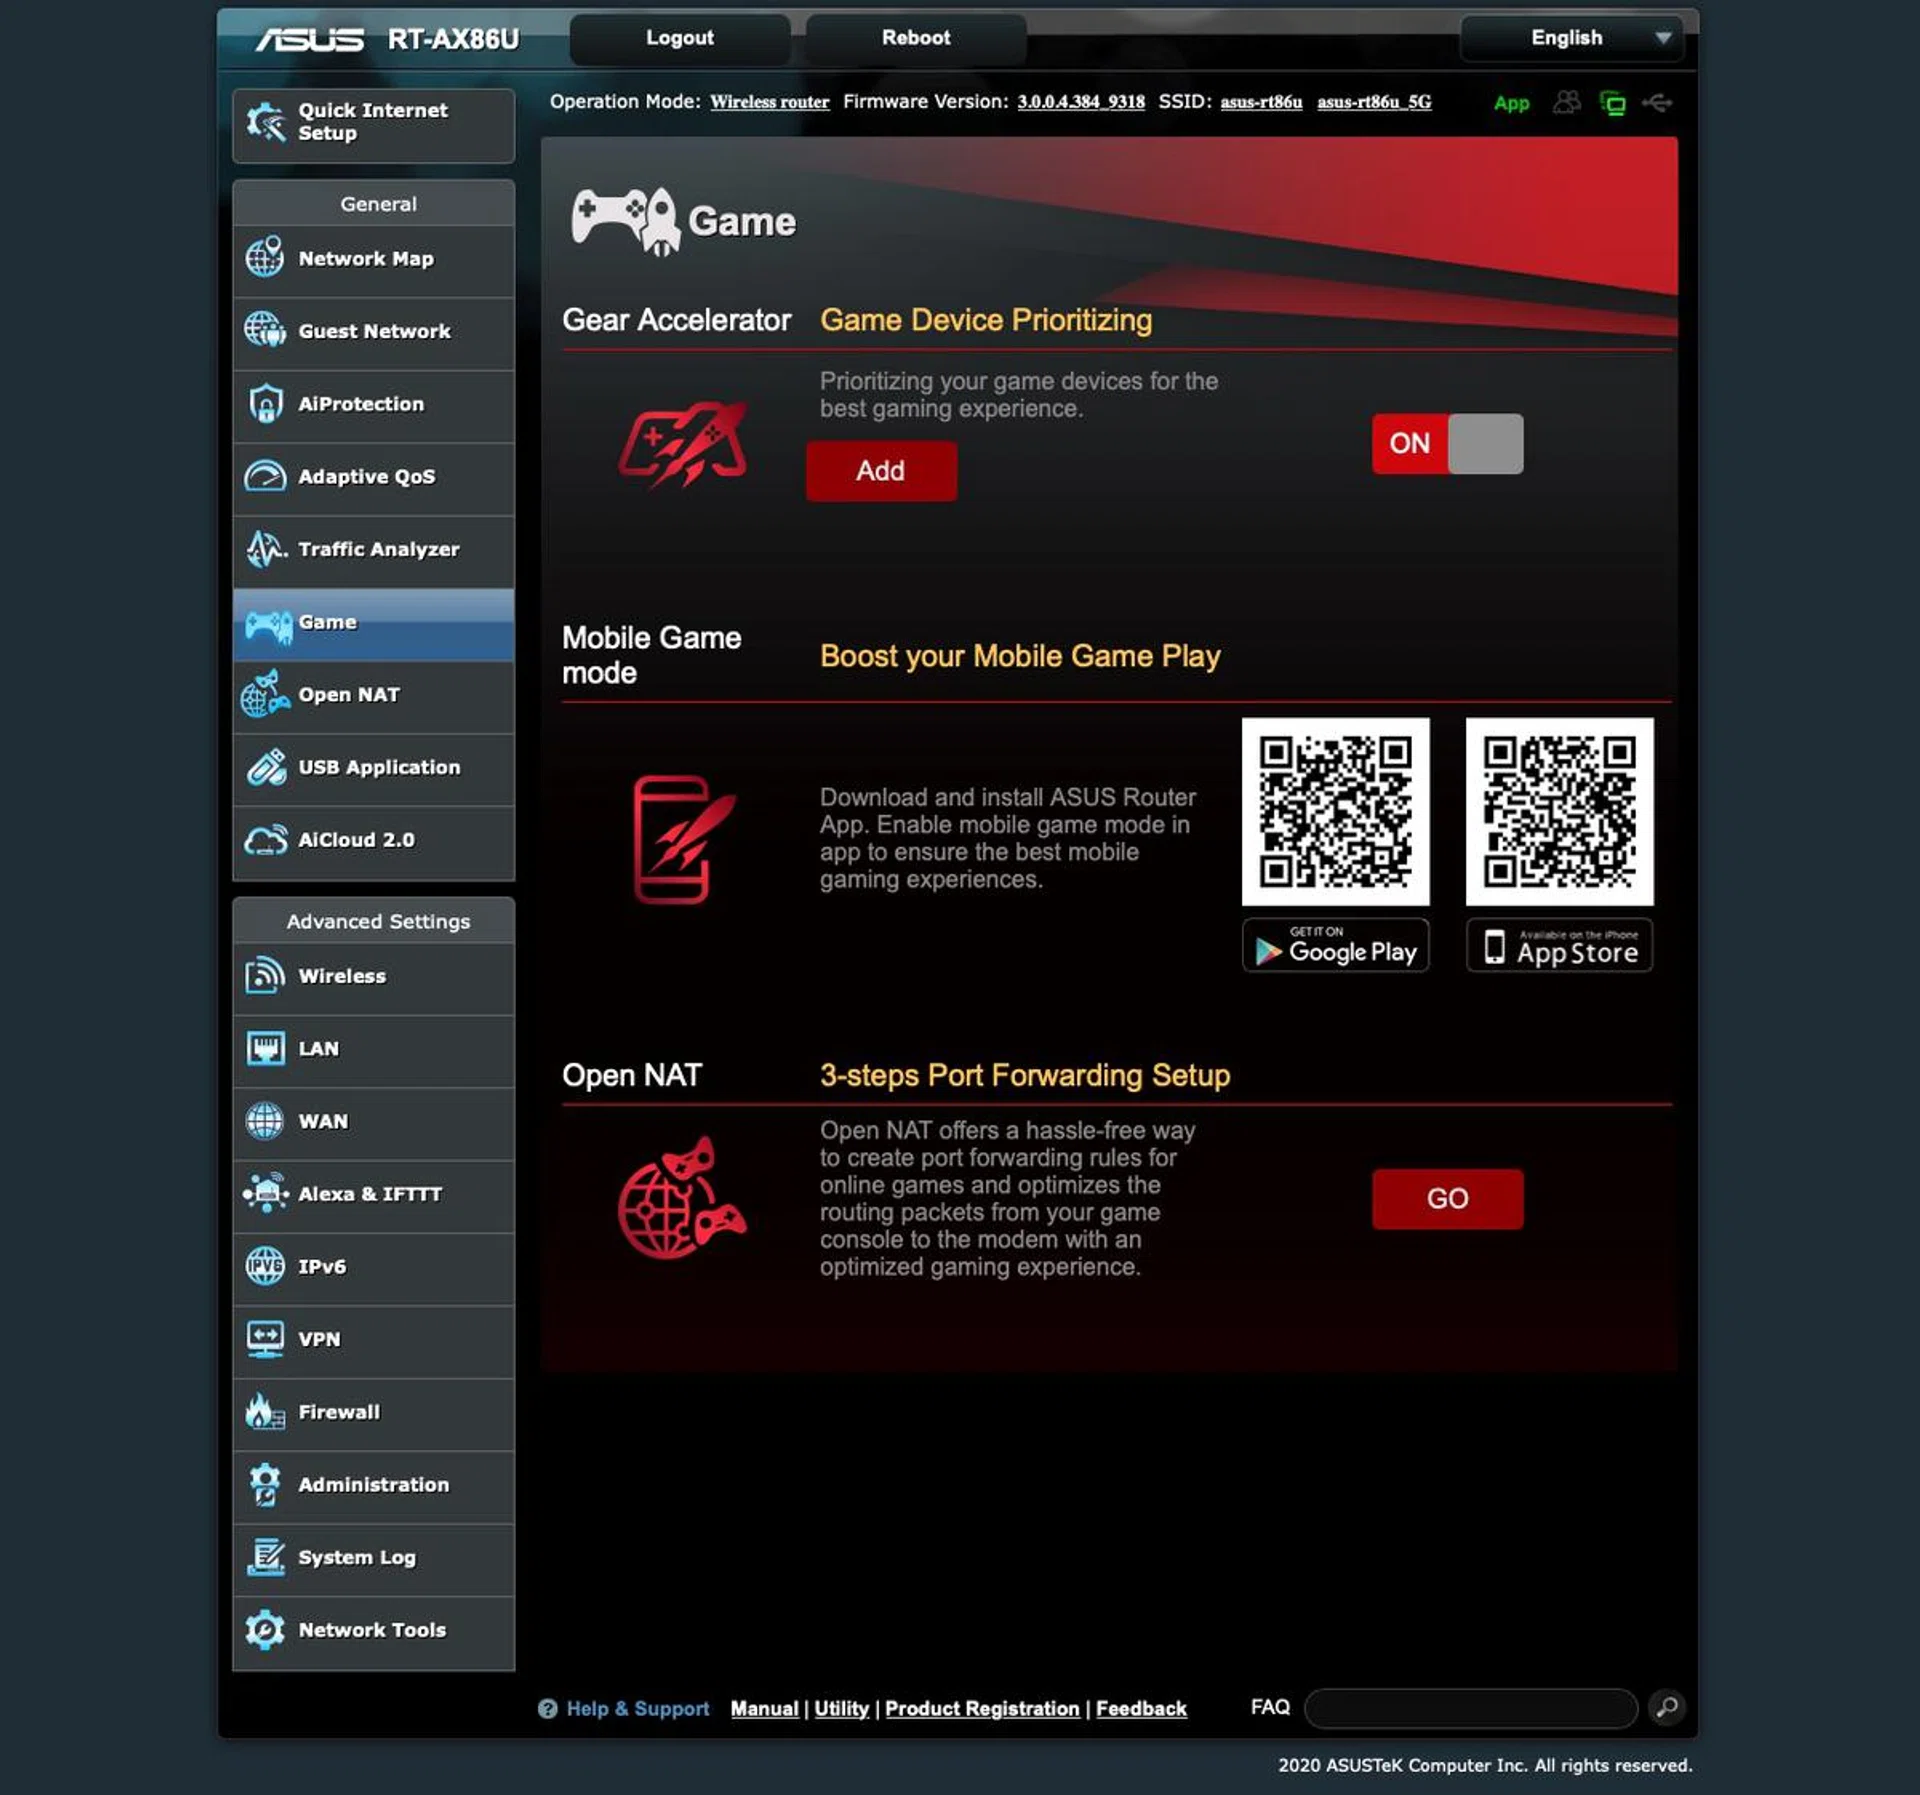Click the AiMesh users status icon

(1566, 103)
